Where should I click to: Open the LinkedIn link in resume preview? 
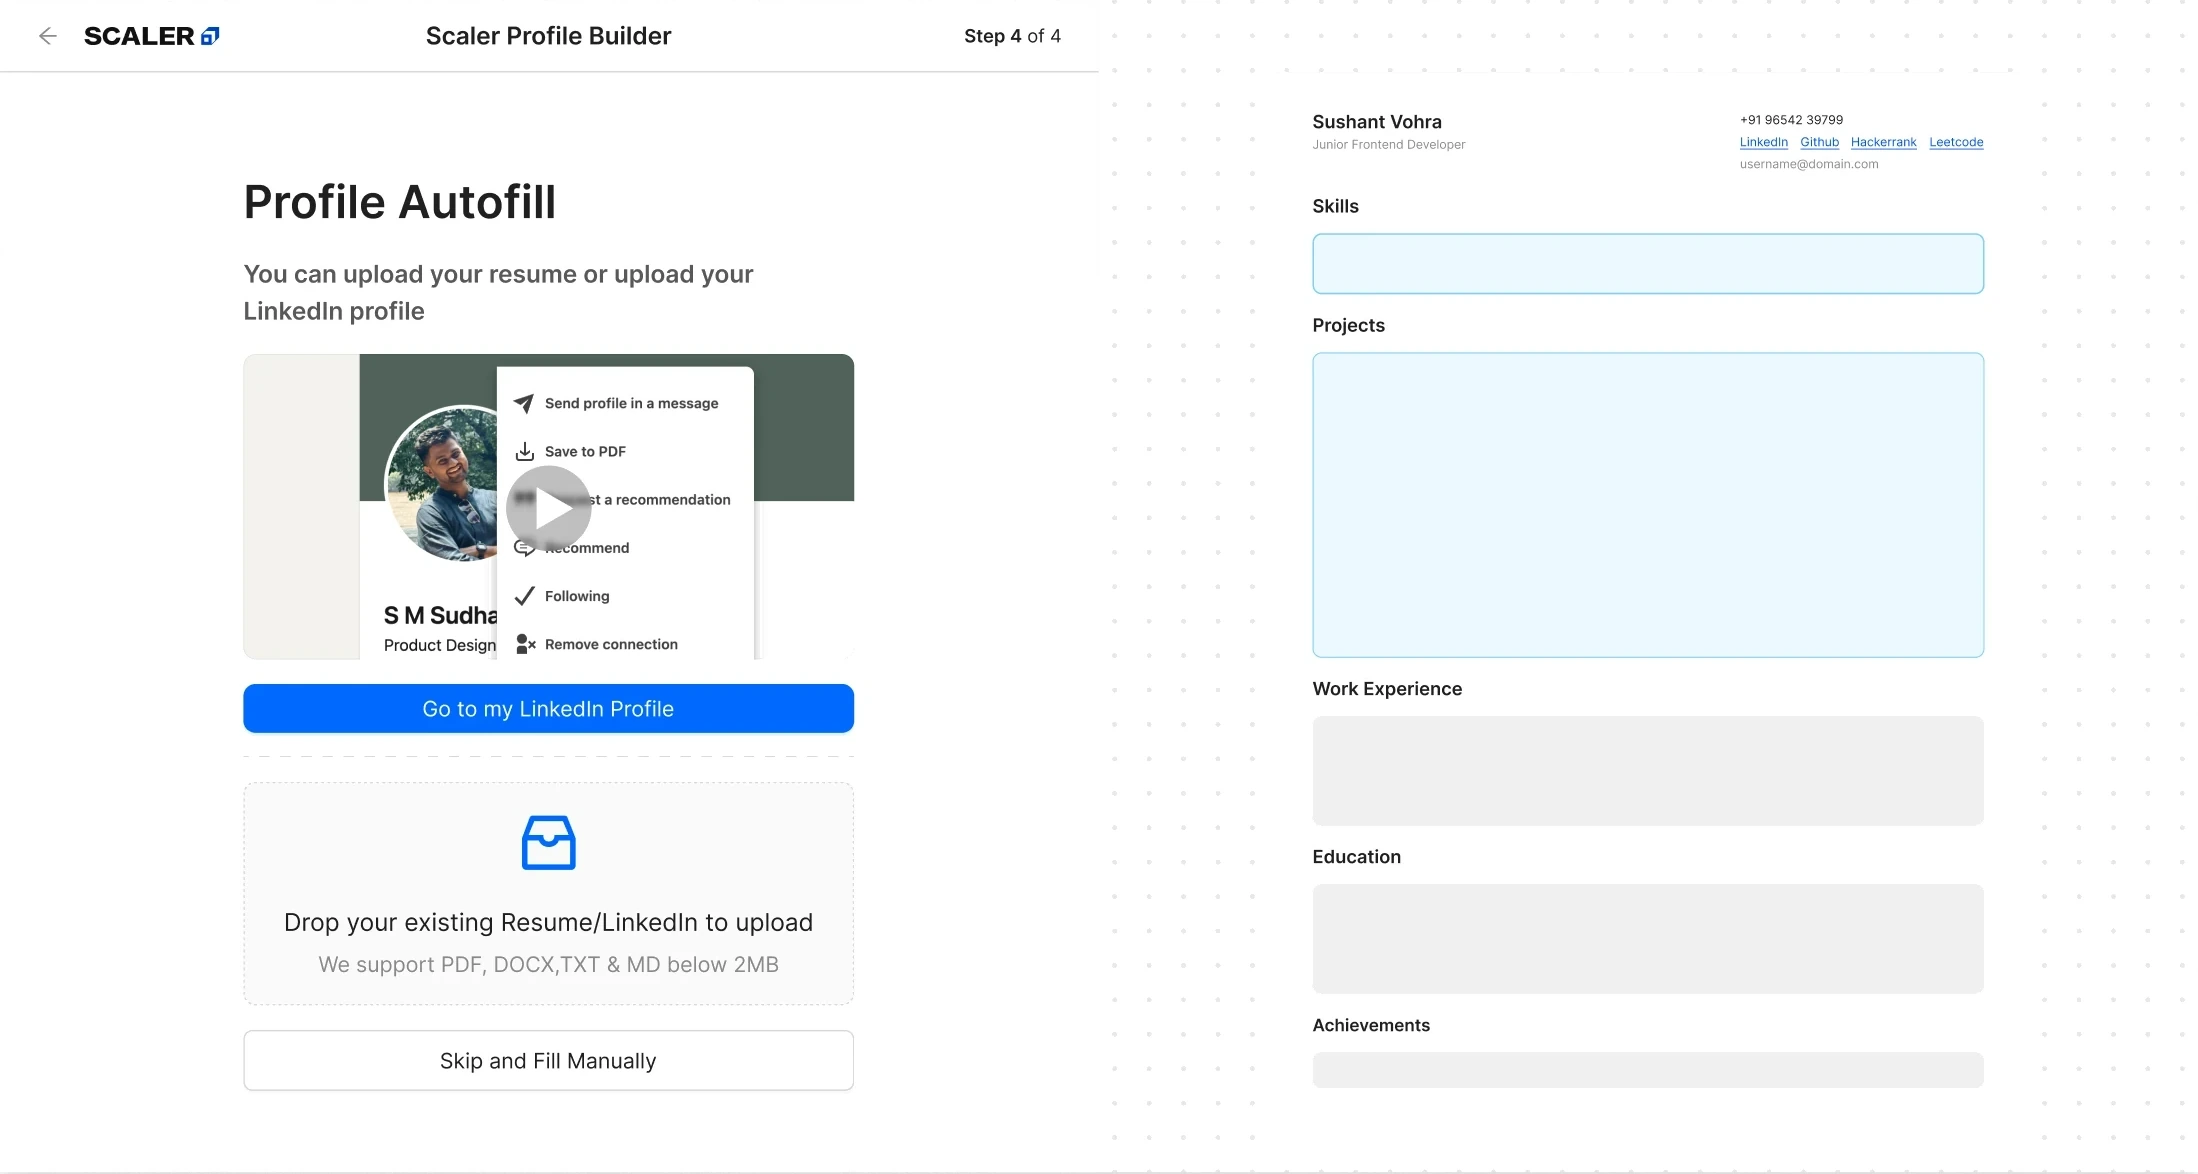[1763, 142]
